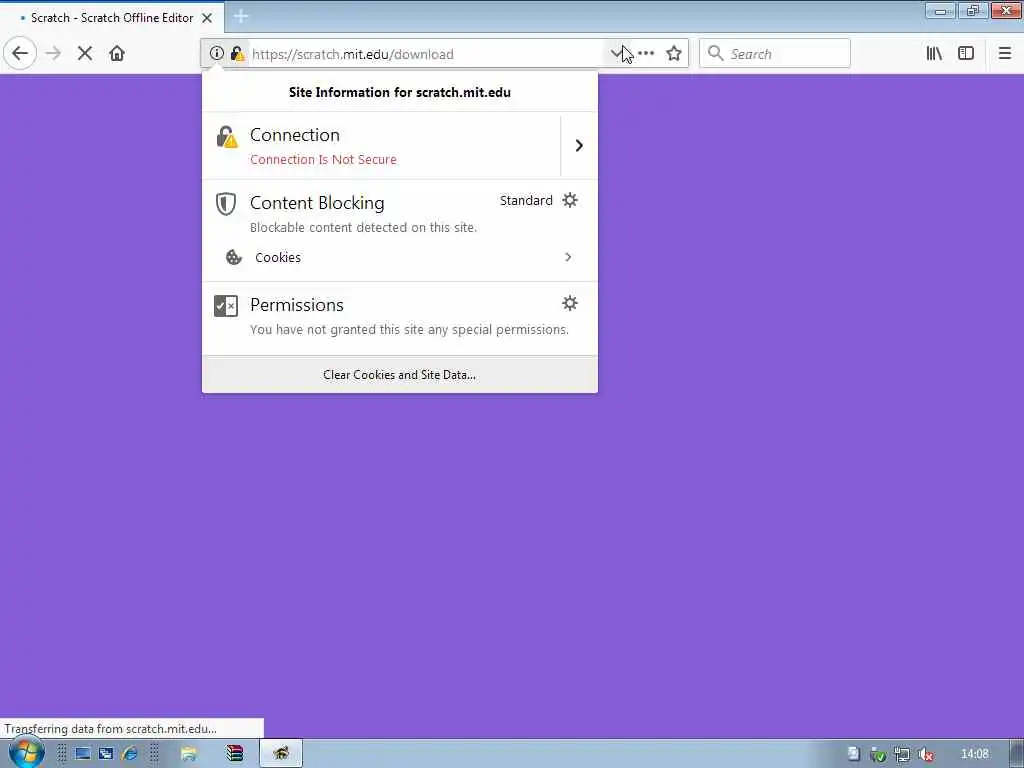
Task: Click the muted volume tray icon
Action: 925,754
